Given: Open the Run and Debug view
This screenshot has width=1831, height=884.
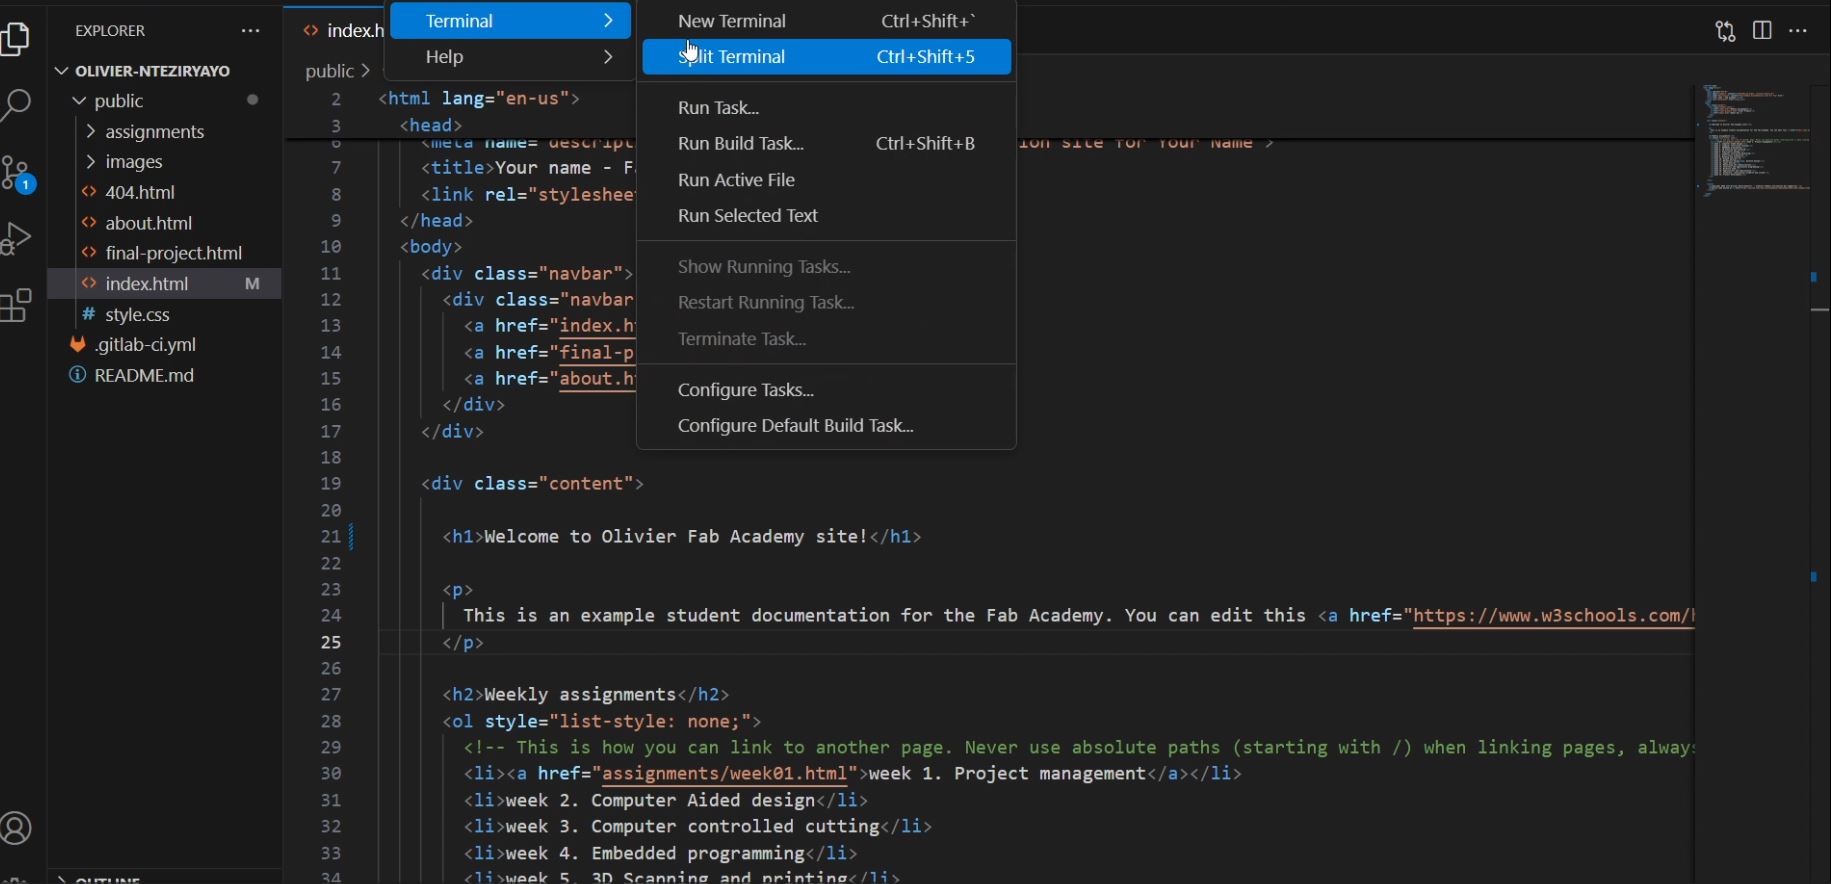Looking at the screenshot, I should point(16,238).
